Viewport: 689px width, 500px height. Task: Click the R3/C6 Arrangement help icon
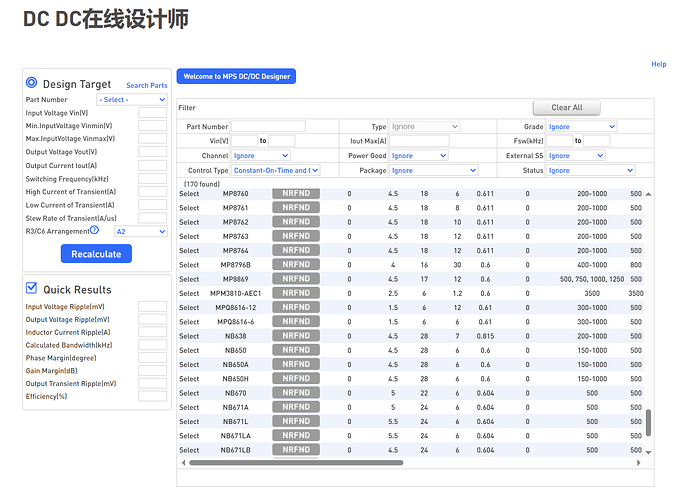[x=94, y=230]
